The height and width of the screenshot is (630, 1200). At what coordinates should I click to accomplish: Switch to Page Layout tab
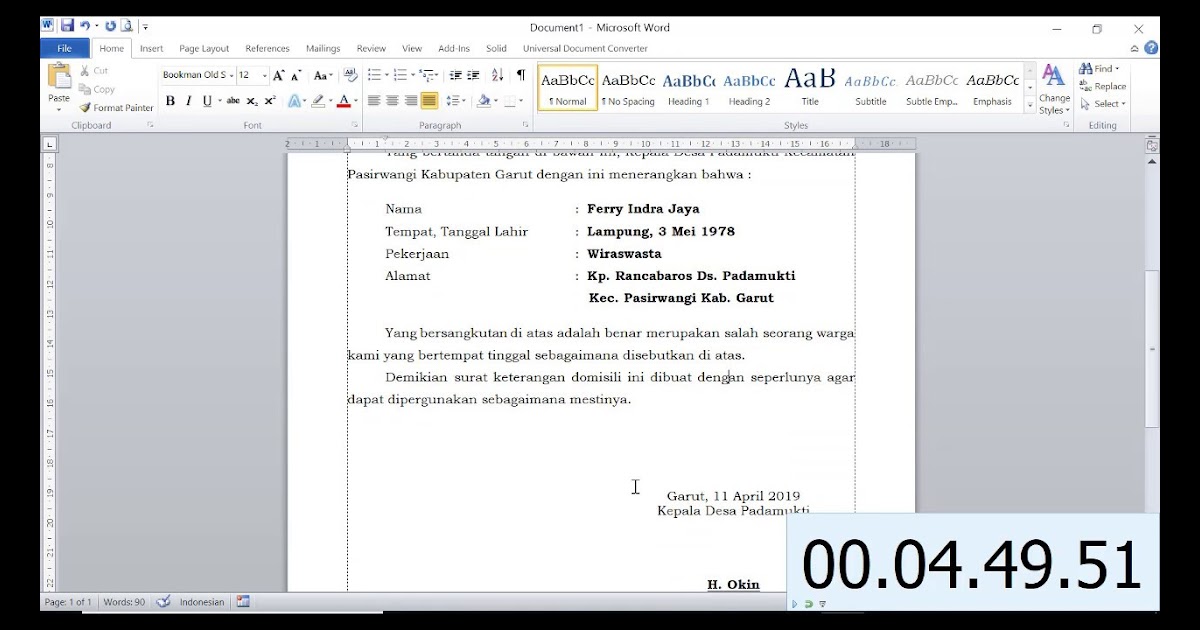click(204, 48)
